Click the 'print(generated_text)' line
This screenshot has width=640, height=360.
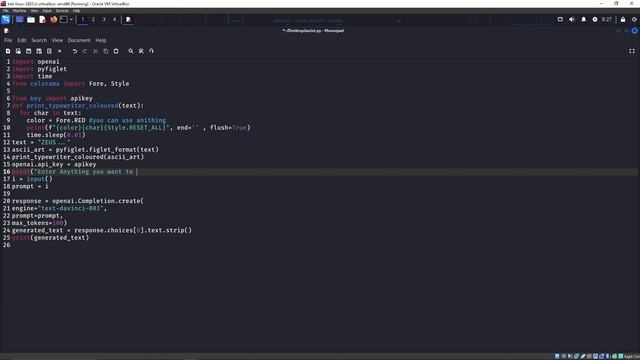click(50, 238)
